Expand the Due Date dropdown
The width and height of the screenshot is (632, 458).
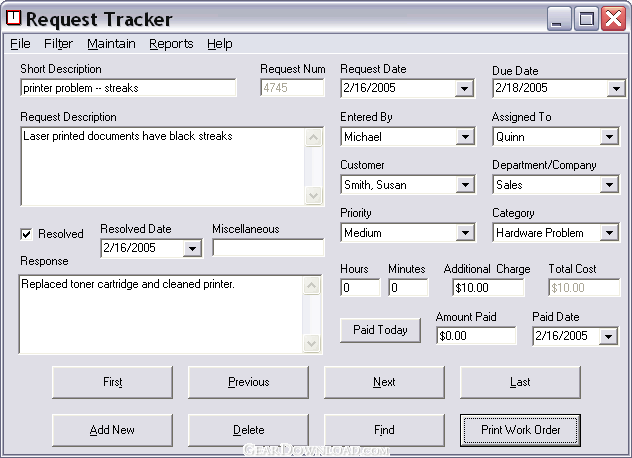pos(616,88)
